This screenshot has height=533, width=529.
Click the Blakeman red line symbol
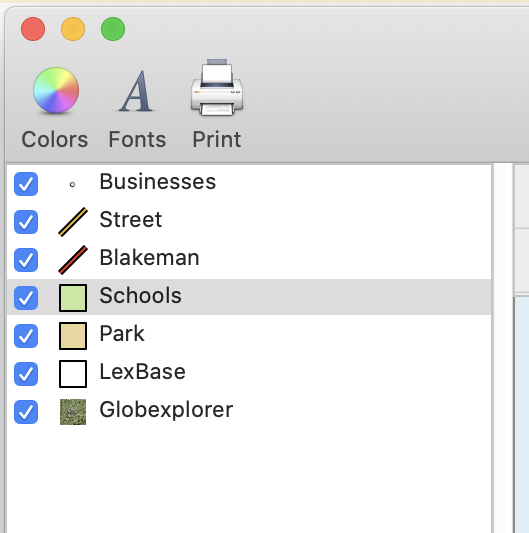coord(73,260)
